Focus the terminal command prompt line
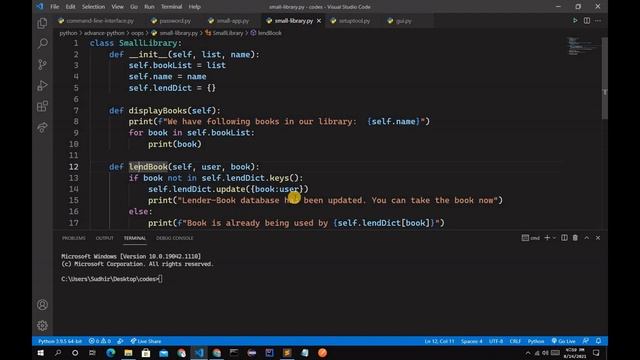 tap(111, 279)
